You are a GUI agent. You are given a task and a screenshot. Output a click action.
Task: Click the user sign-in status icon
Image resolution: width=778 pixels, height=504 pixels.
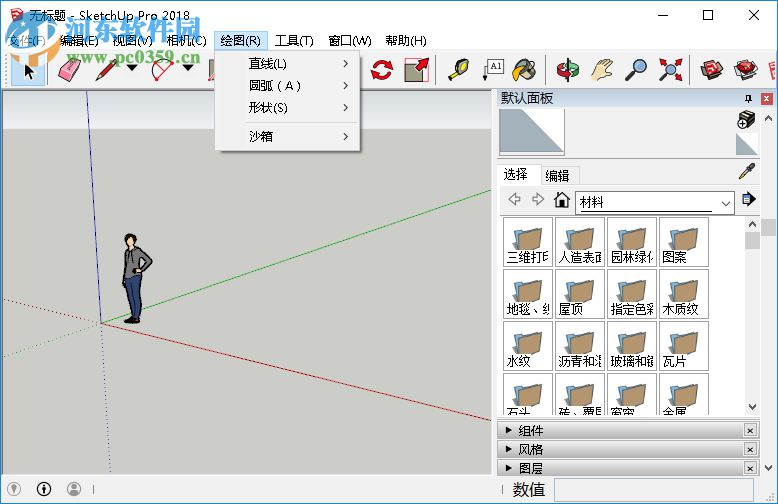point(74,489)
